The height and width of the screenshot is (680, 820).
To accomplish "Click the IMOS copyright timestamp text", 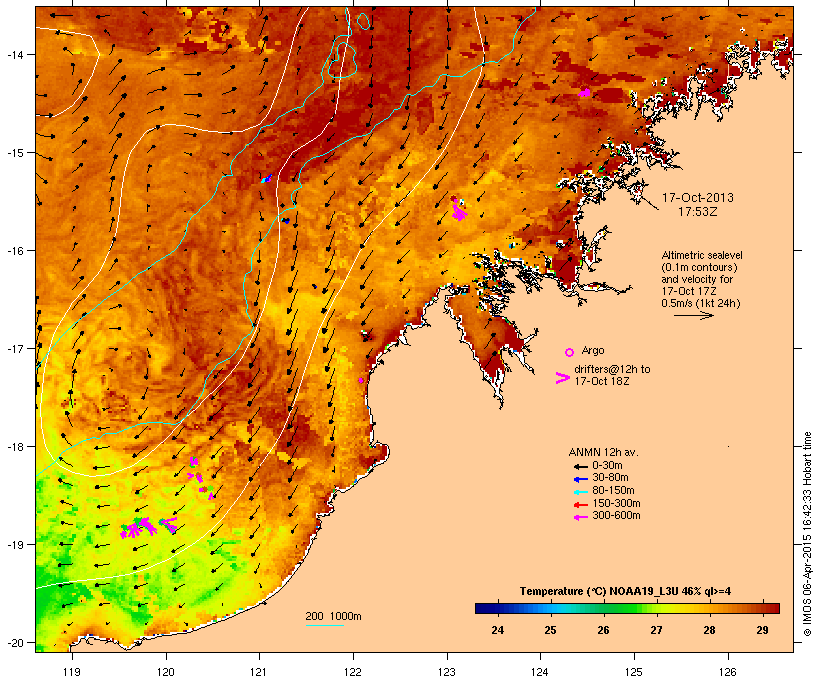I will 807,534.
